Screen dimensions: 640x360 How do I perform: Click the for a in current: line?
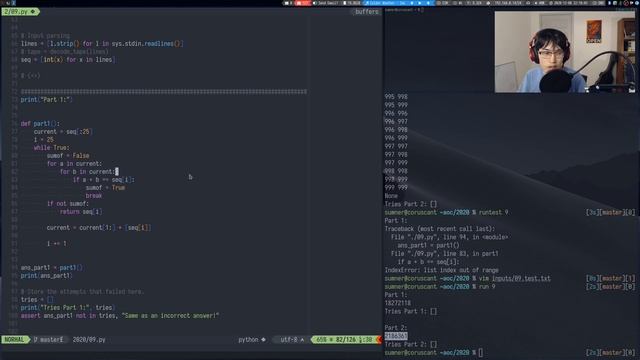[x=74, y=164]
